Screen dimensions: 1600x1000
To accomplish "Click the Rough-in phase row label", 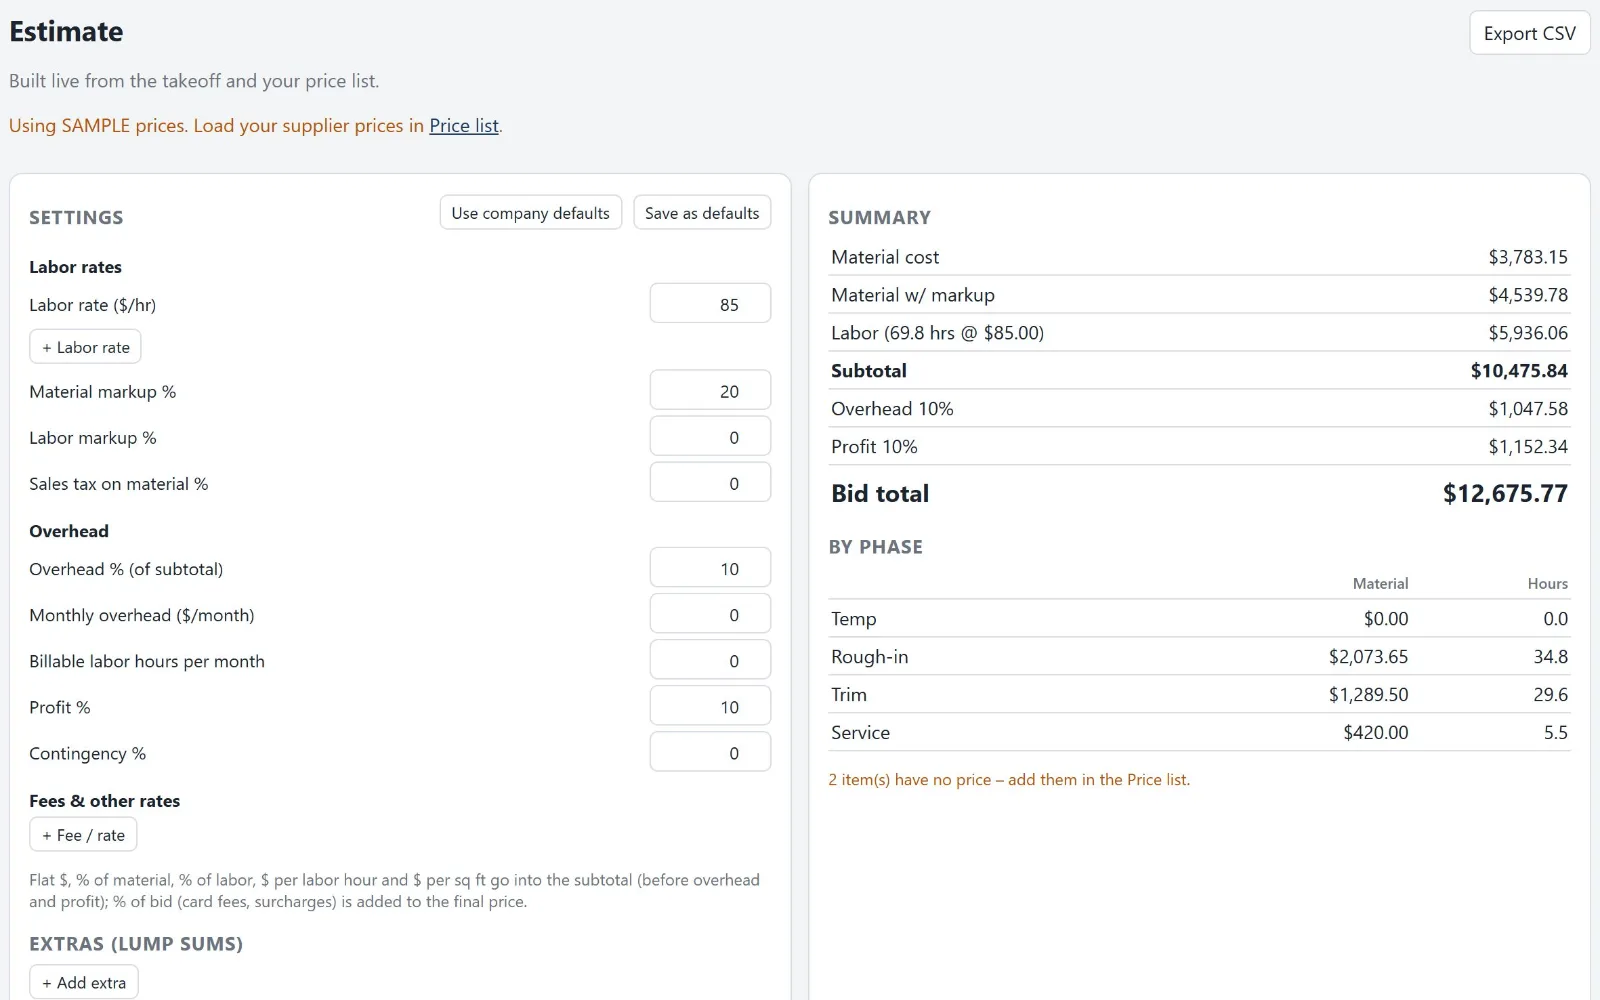I will point(870,657).
